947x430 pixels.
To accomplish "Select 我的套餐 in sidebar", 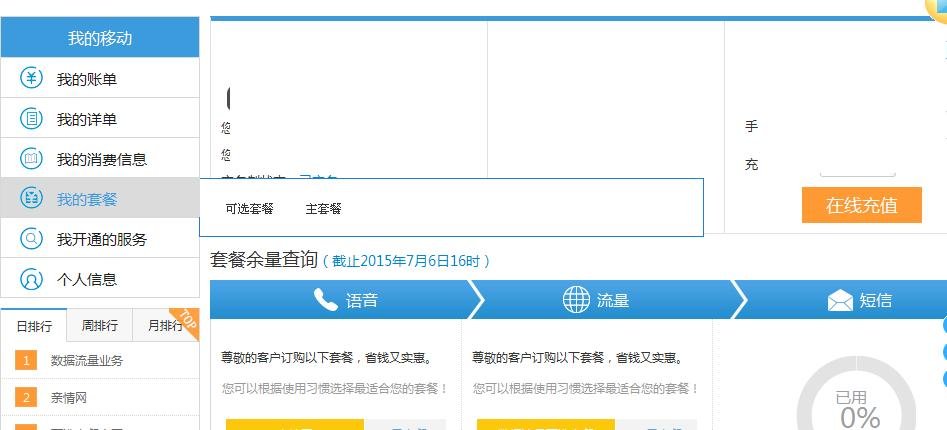I will coord(100,198).
